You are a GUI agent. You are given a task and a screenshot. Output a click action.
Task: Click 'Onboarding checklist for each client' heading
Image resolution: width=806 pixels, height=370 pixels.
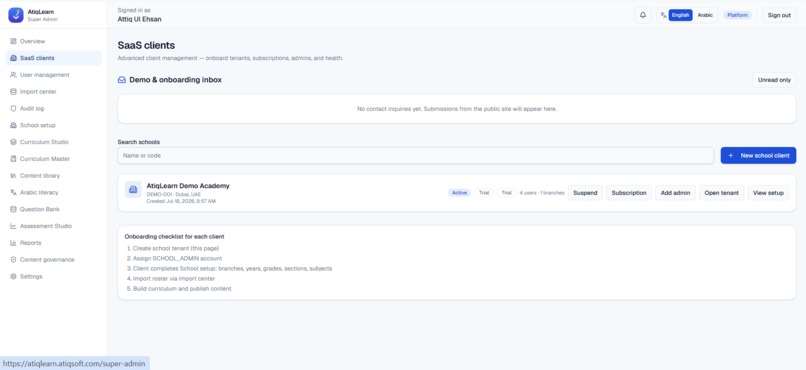(x=174, y=237)
